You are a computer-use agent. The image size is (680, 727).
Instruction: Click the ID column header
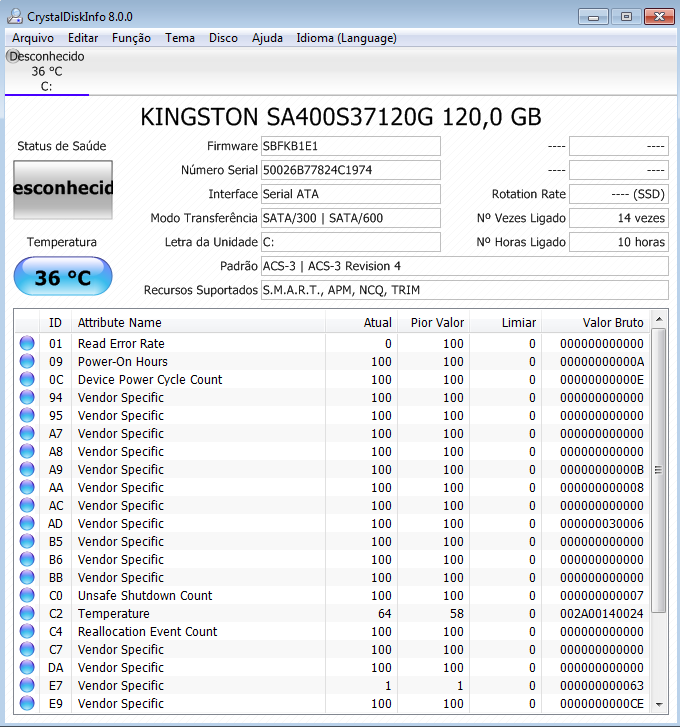[x=55, y=322]
